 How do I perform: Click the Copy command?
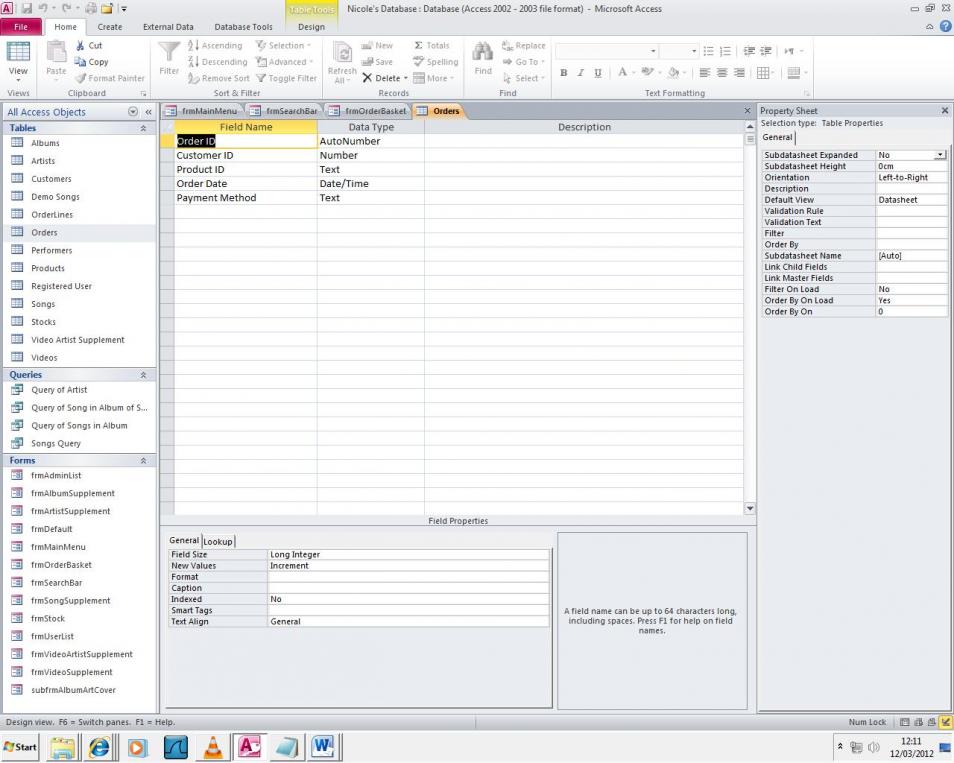coord(91,62)
